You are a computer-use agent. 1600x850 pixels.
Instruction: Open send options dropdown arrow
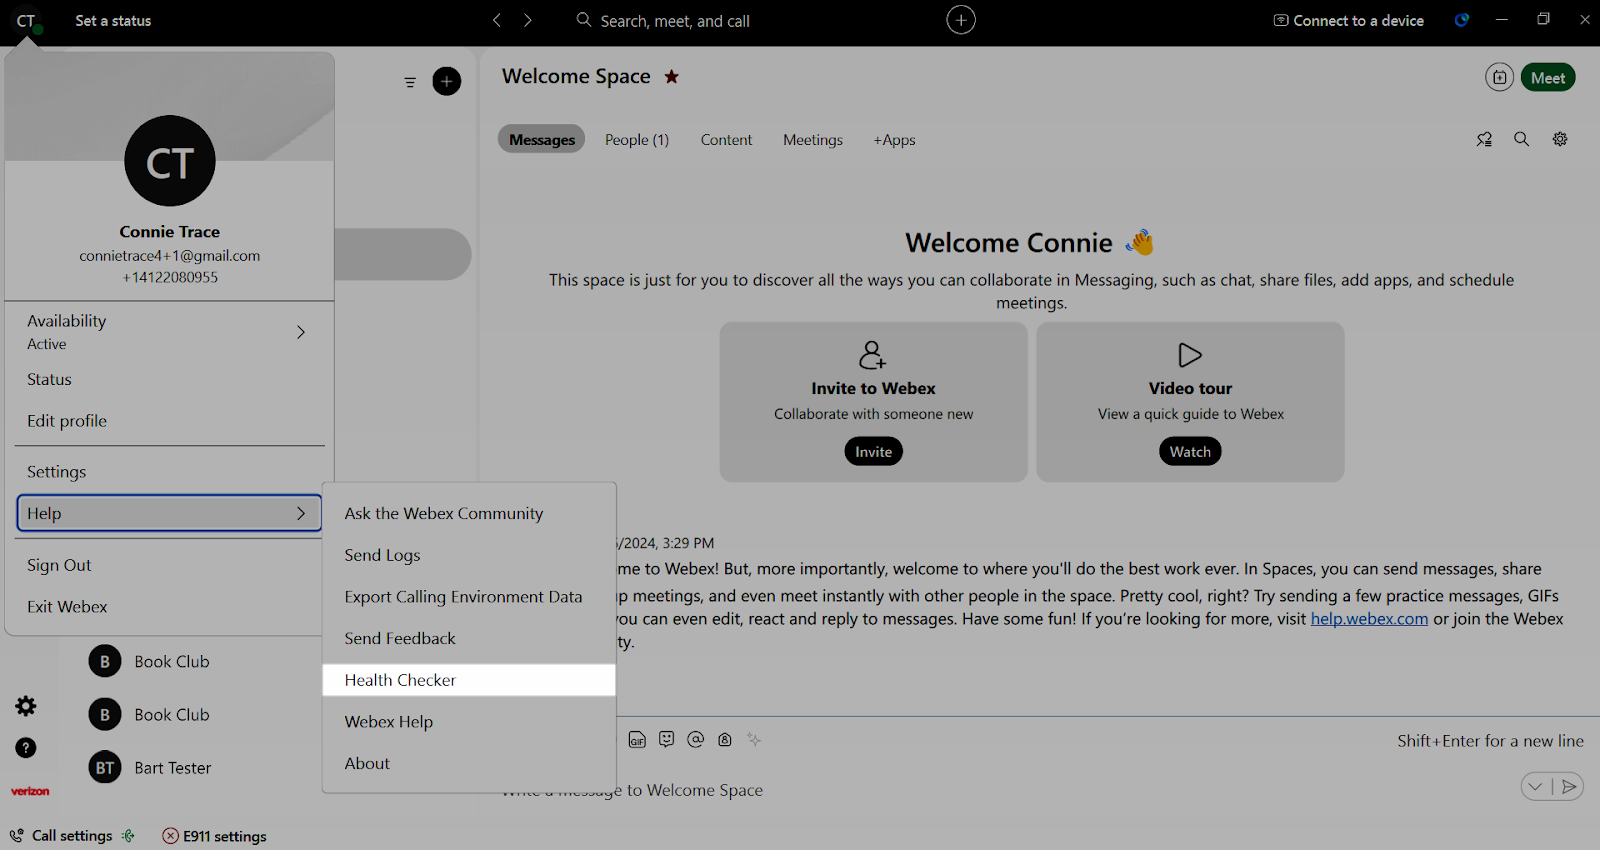[1536, 787]
